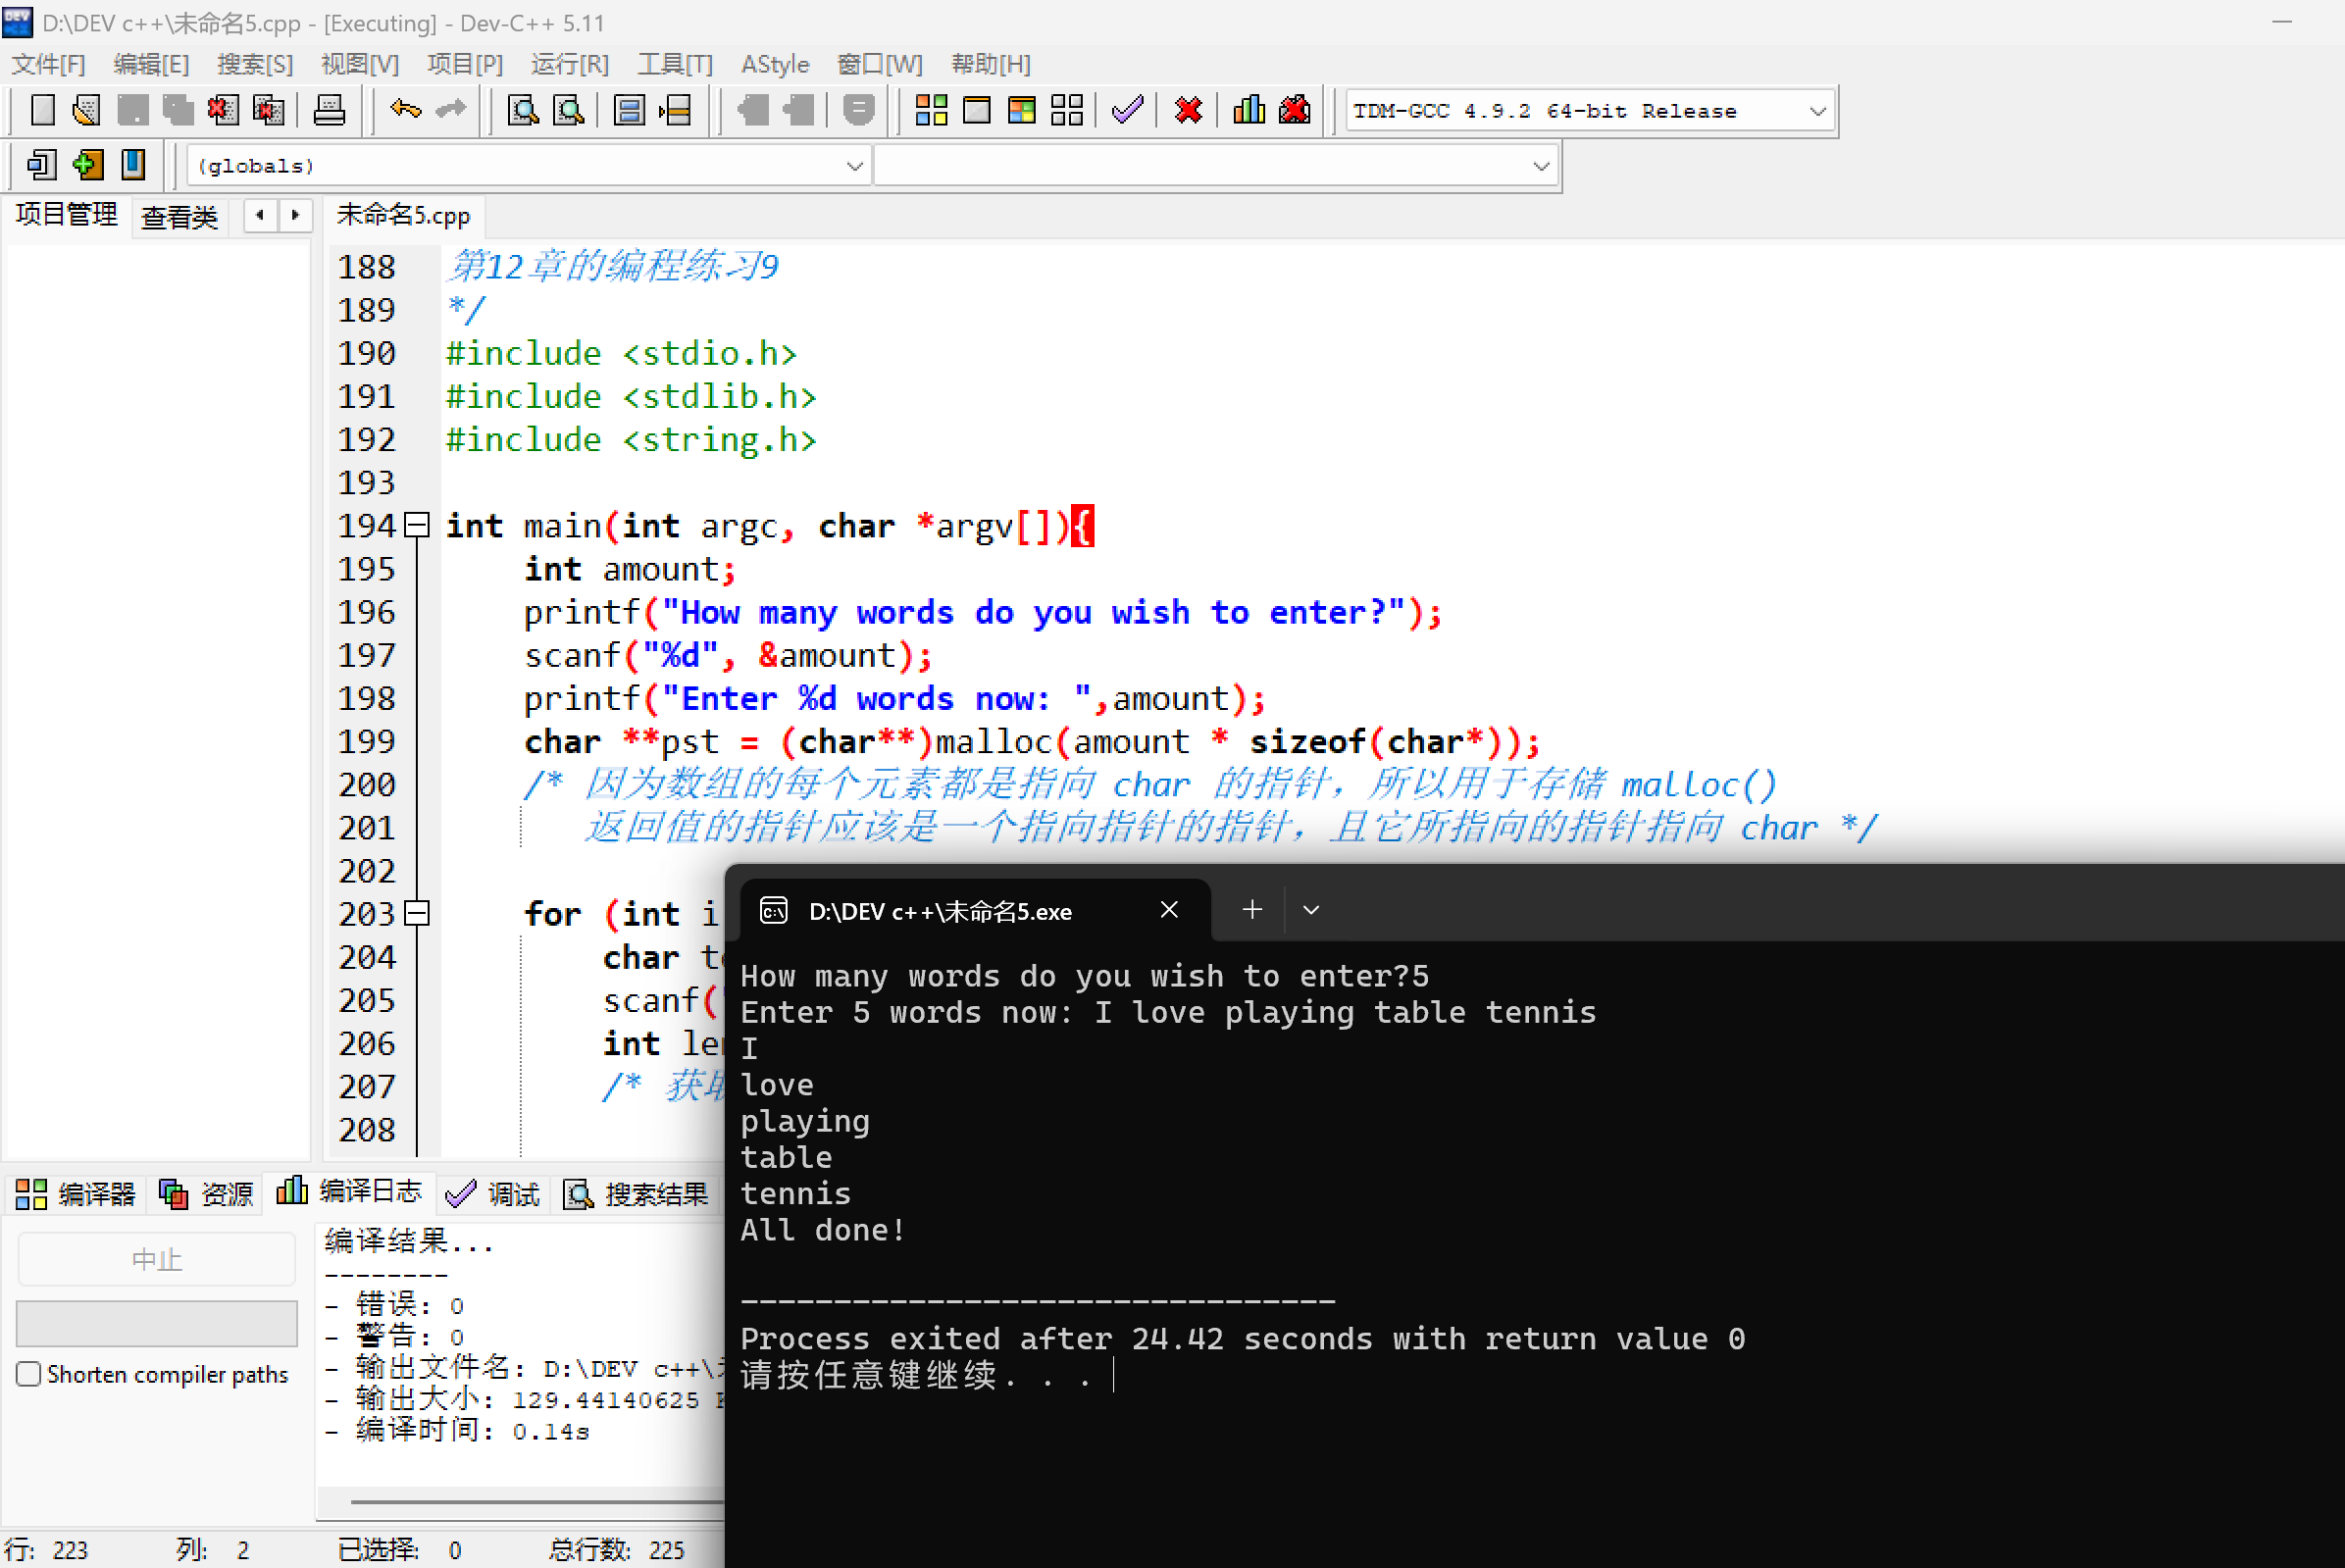The width and height of the screenshot is (2345, 1568).
Task: Click the compile progress bar
Action: [157, 1323]
